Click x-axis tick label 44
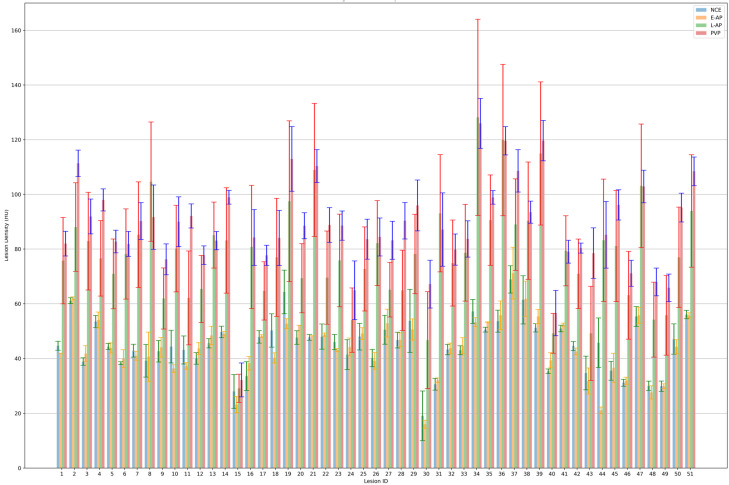 click(x=602, y=474)
